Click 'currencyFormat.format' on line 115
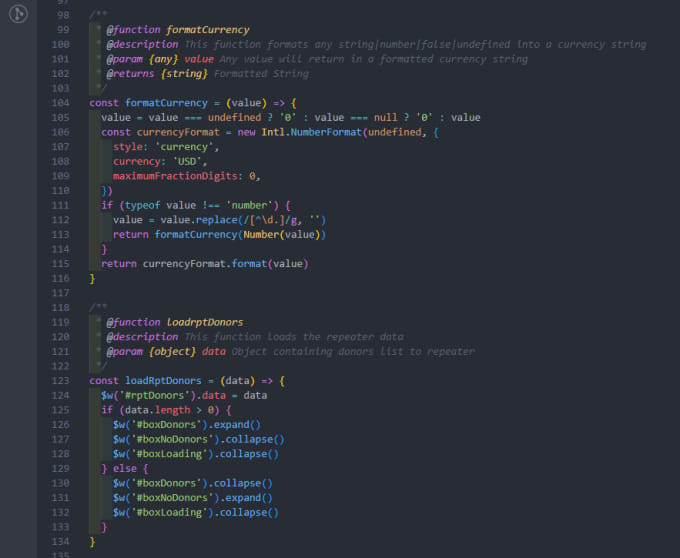 (205, 264)
